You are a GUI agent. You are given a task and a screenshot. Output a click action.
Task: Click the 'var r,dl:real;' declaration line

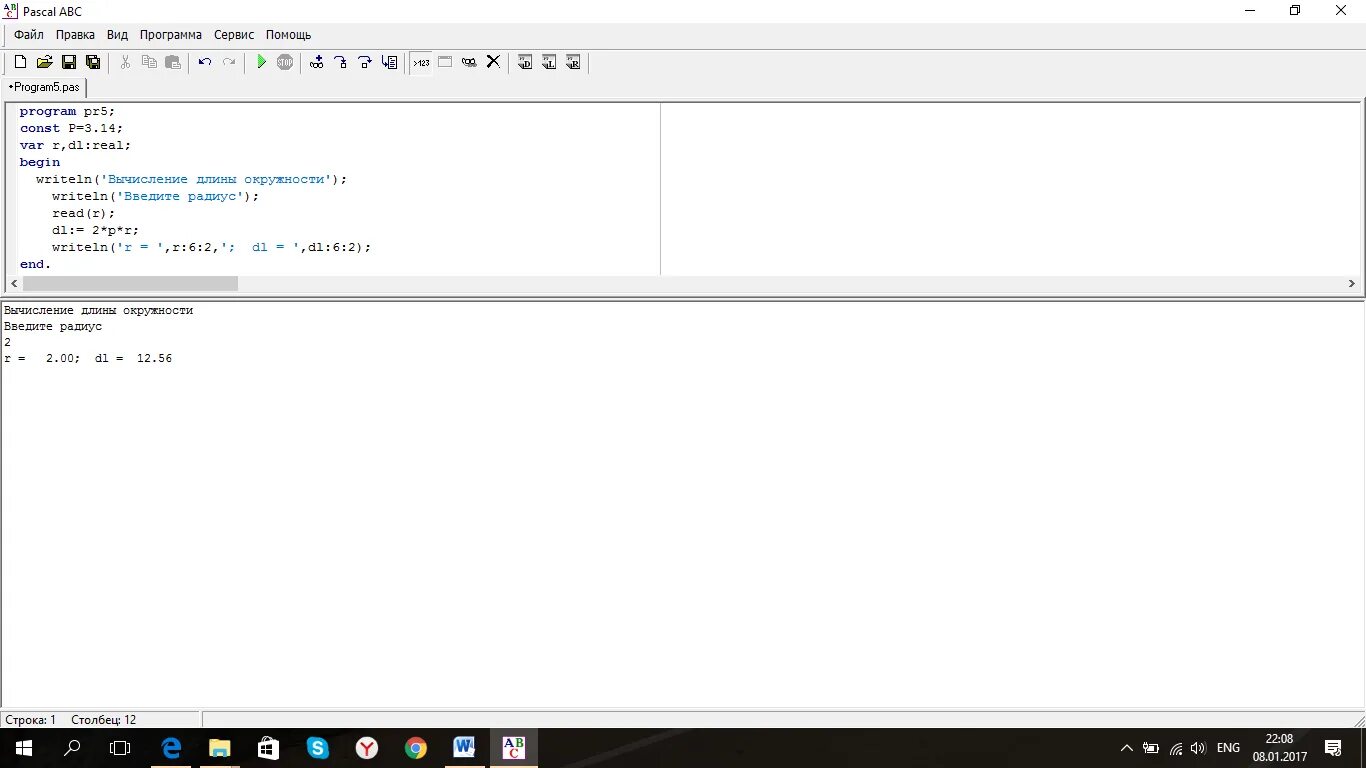(75, 145)
